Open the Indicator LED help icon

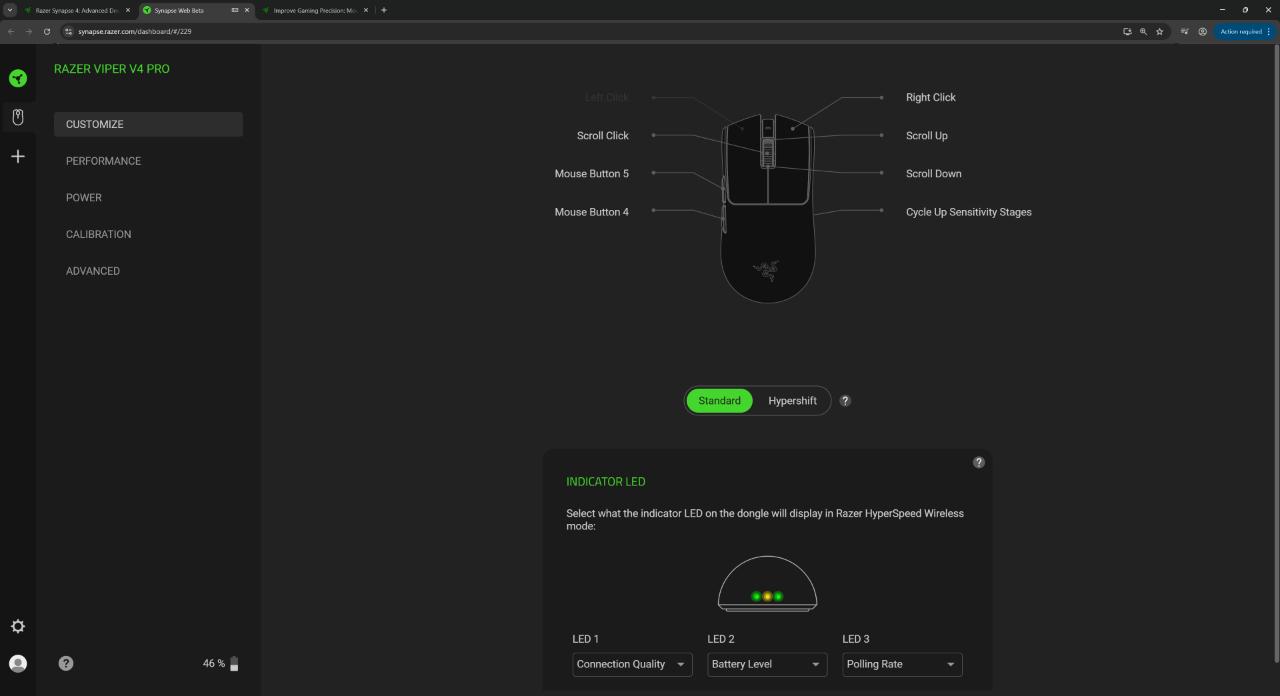tap(979, 462)
